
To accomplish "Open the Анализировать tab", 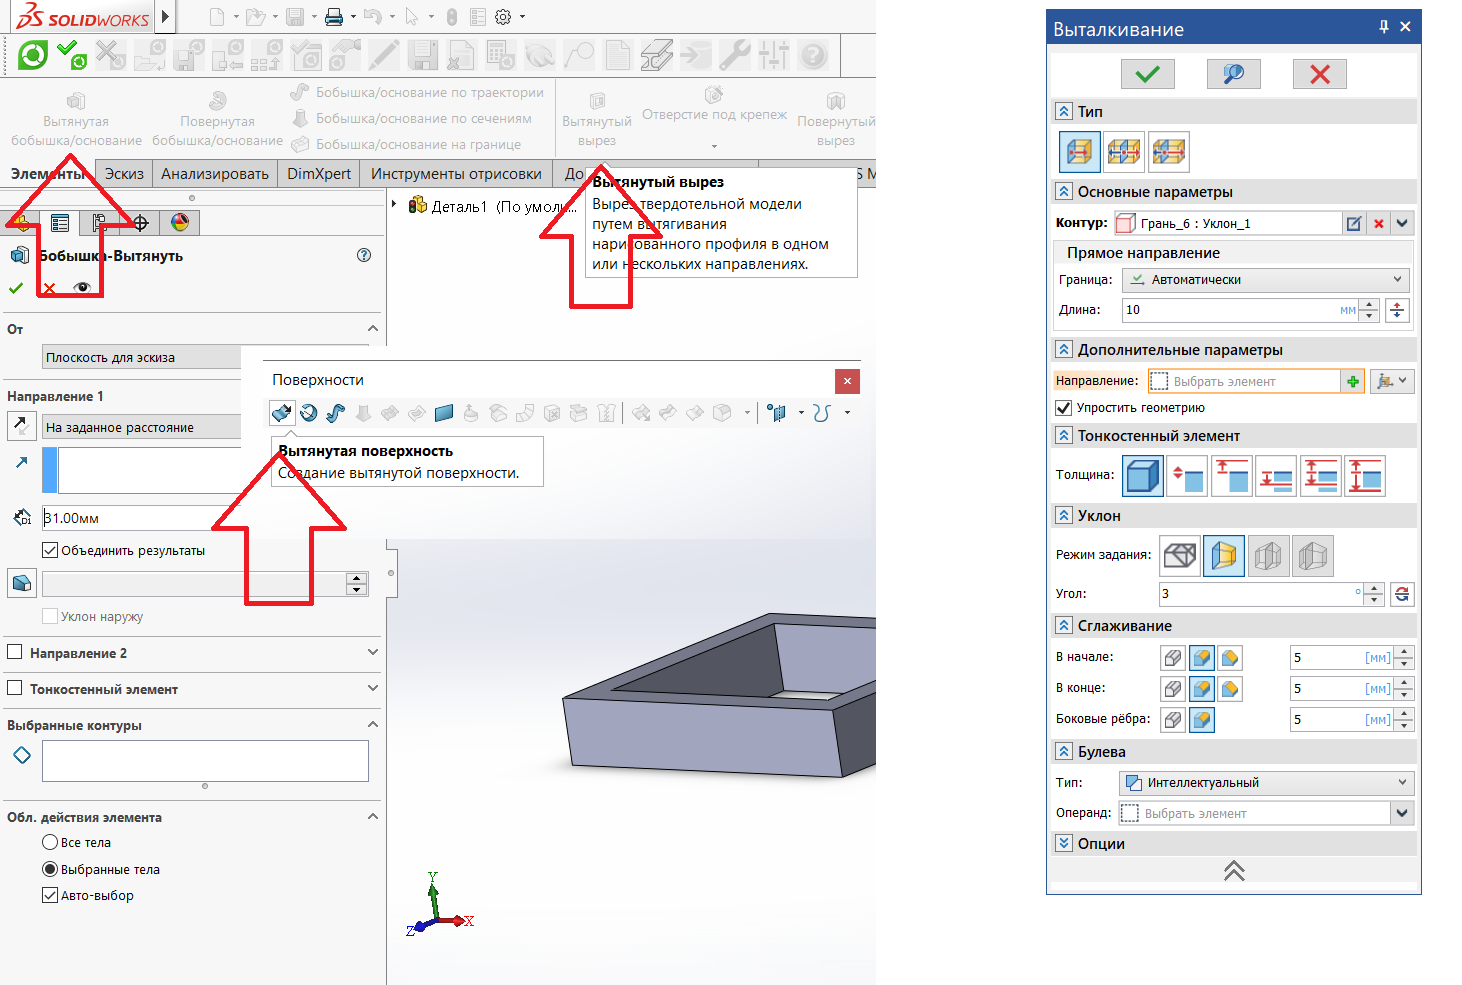I will 215,174.
